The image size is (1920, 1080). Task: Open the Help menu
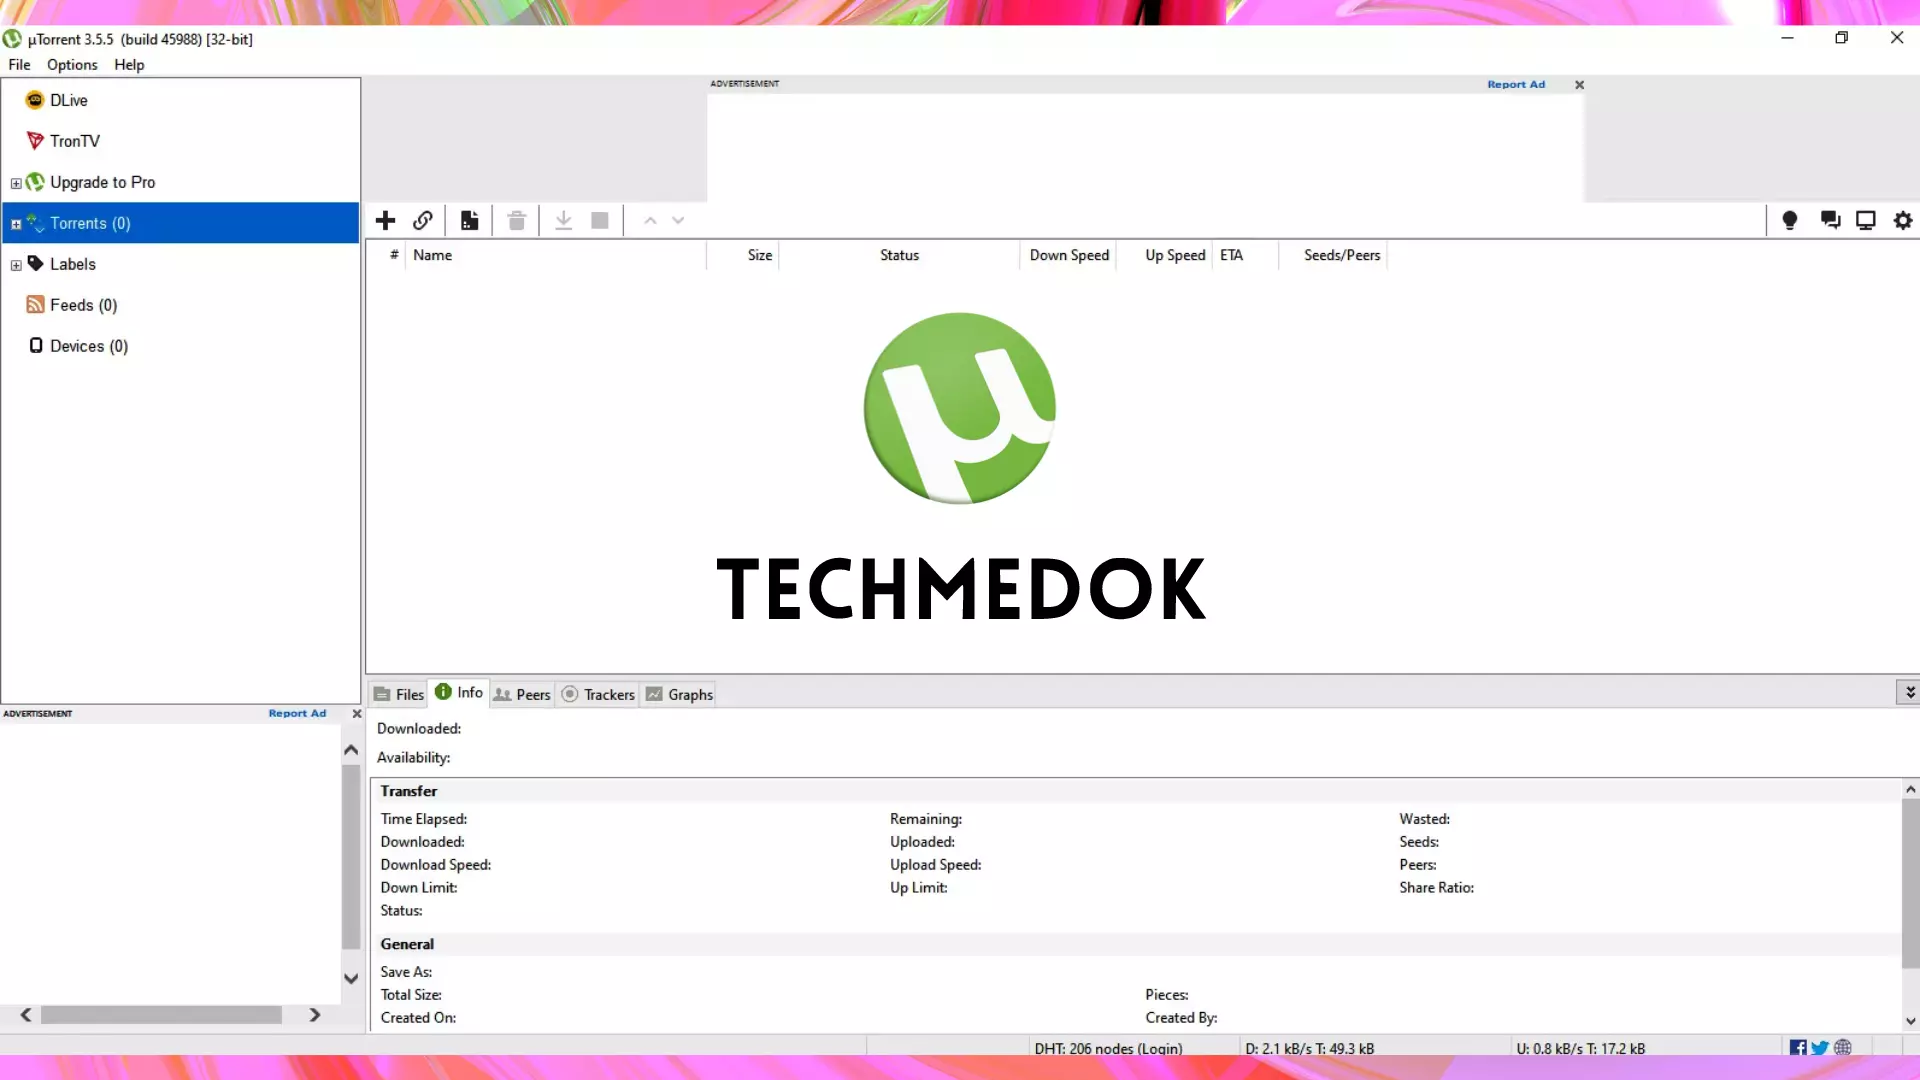coord(129,64)
